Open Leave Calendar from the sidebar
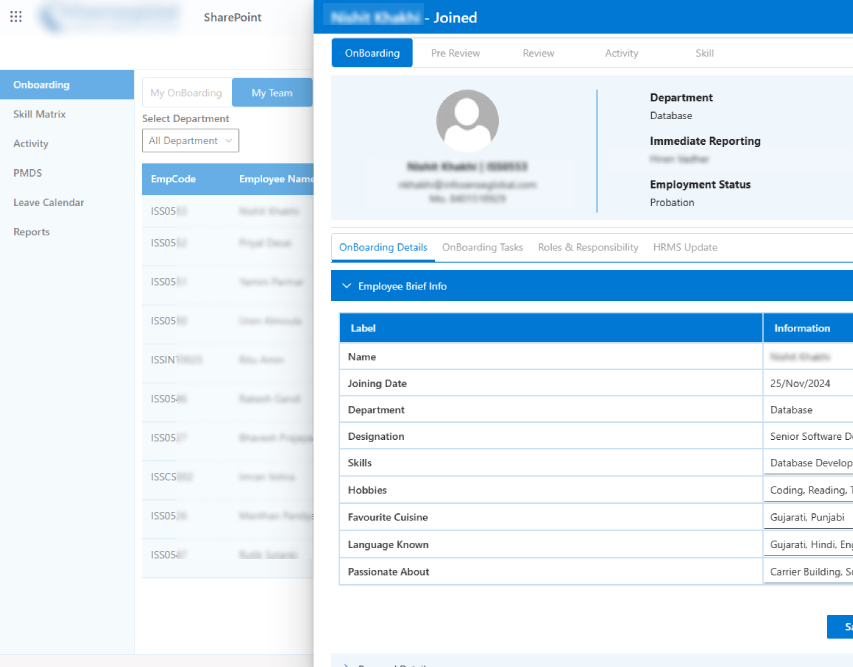Viewport: 853px width, 667px height. (x=49, y=202)
